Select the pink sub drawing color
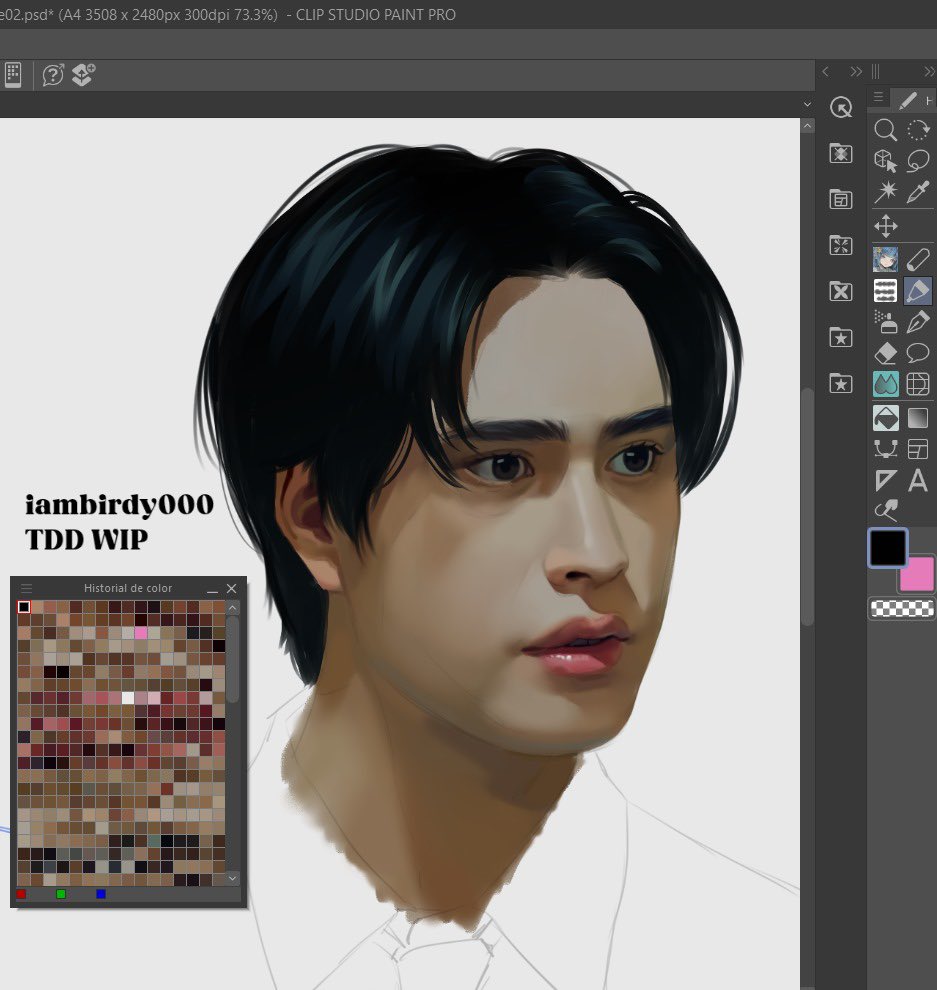Image resolution: width=937 pixels, height=990 pixels. tap(919, 576)
